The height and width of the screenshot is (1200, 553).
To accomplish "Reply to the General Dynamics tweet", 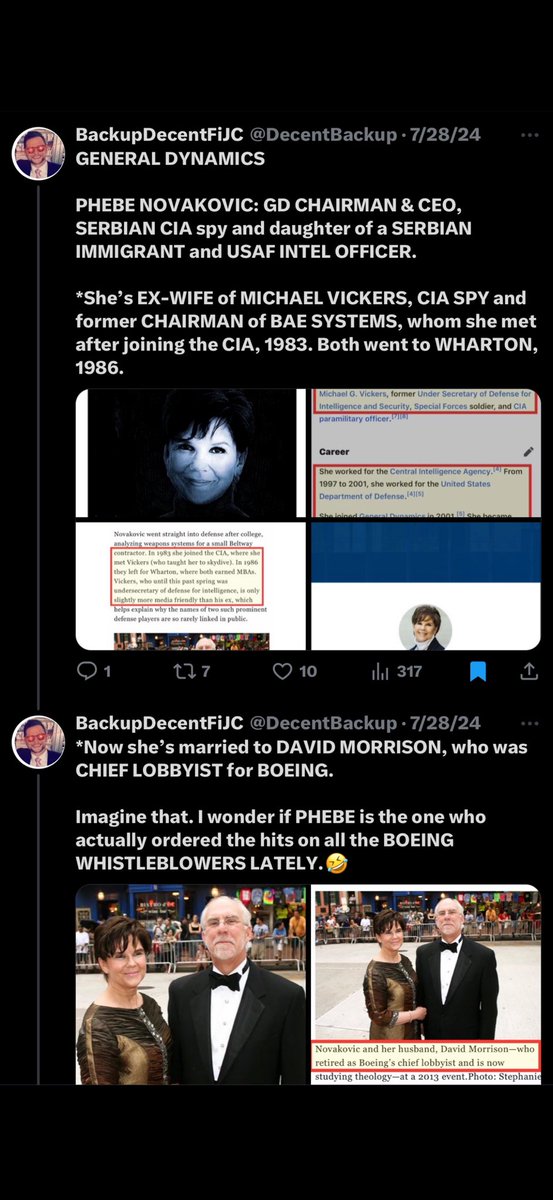I will pos(93,671).
